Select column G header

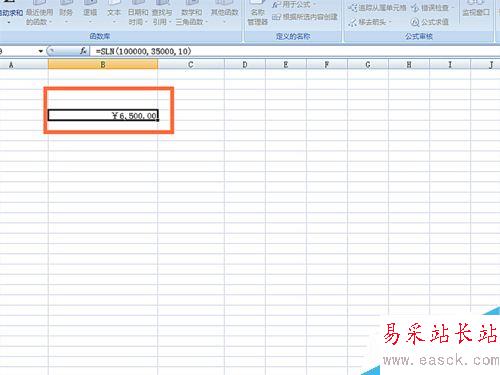[x=368, y=65]
